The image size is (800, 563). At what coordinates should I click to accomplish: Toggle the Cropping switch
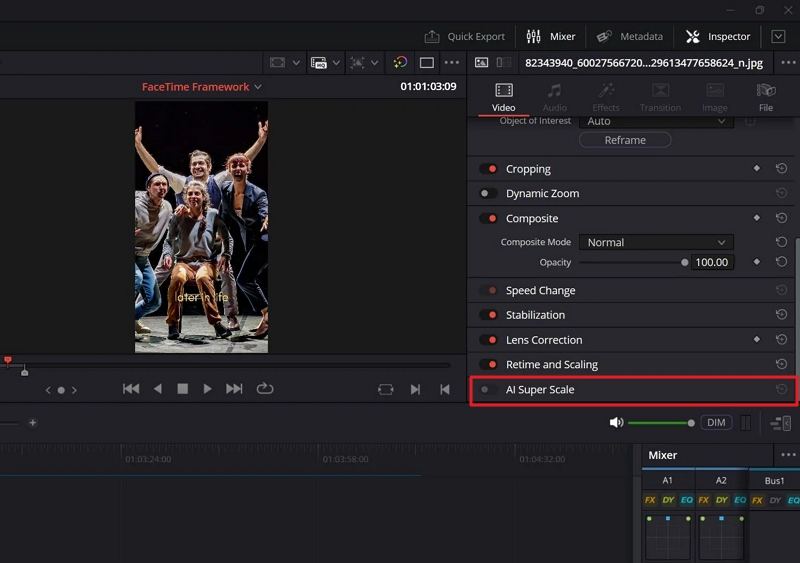click(x=489, y=169)
